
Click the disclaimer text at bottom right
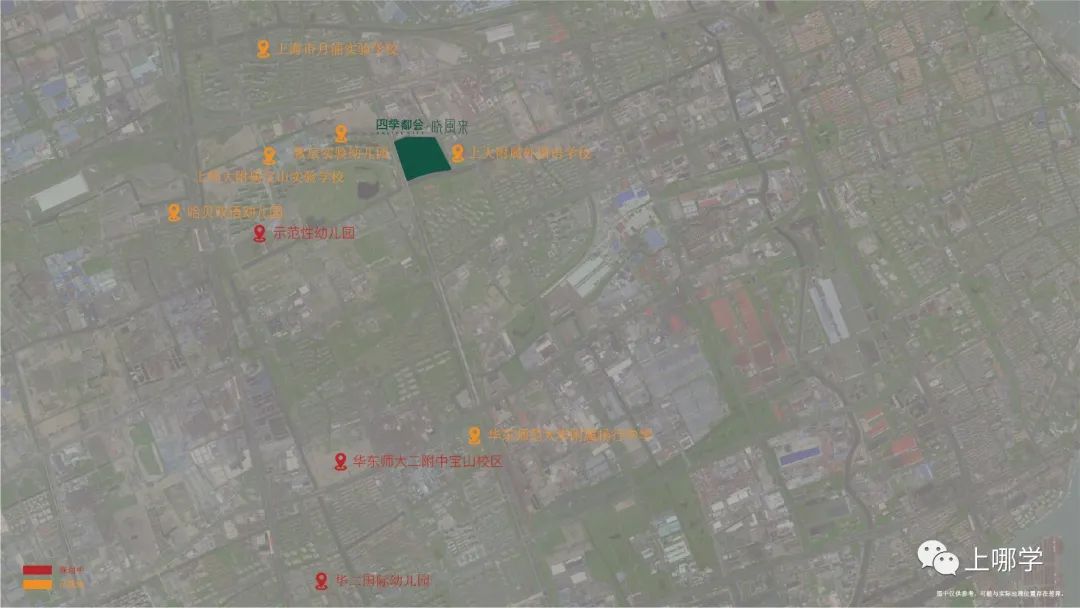tap(999, 593)
